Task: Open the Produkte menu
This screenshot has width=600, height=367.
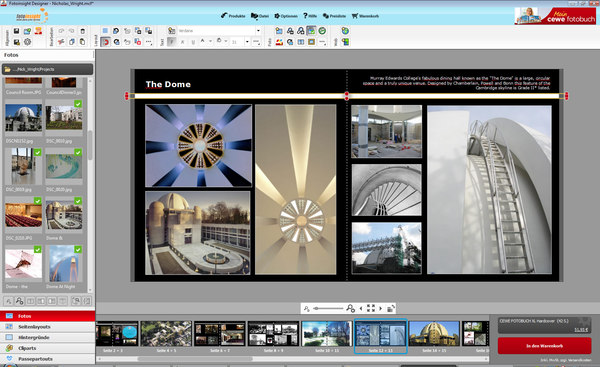Action: pyautogui.click(x=233, y=16)
